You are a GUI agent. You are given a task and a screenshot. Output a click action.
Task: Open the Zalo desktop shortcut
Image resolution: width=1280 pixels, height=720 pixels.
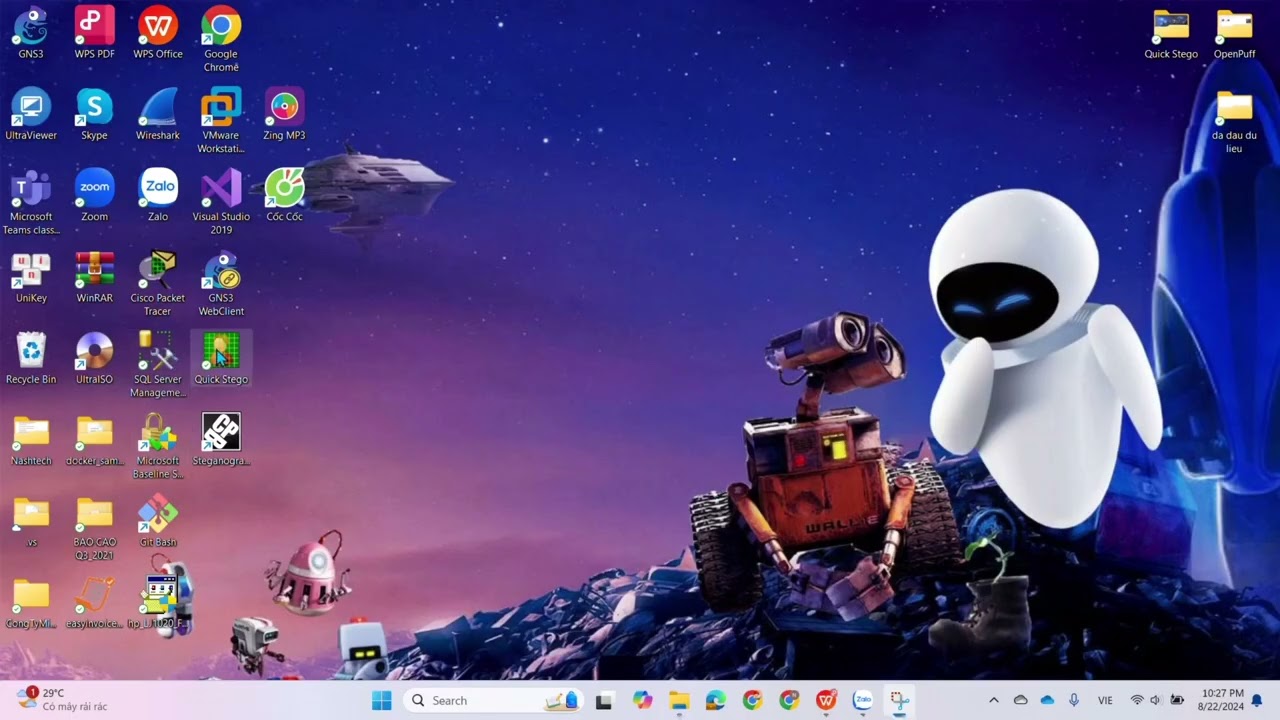click(x=158, y=192)
